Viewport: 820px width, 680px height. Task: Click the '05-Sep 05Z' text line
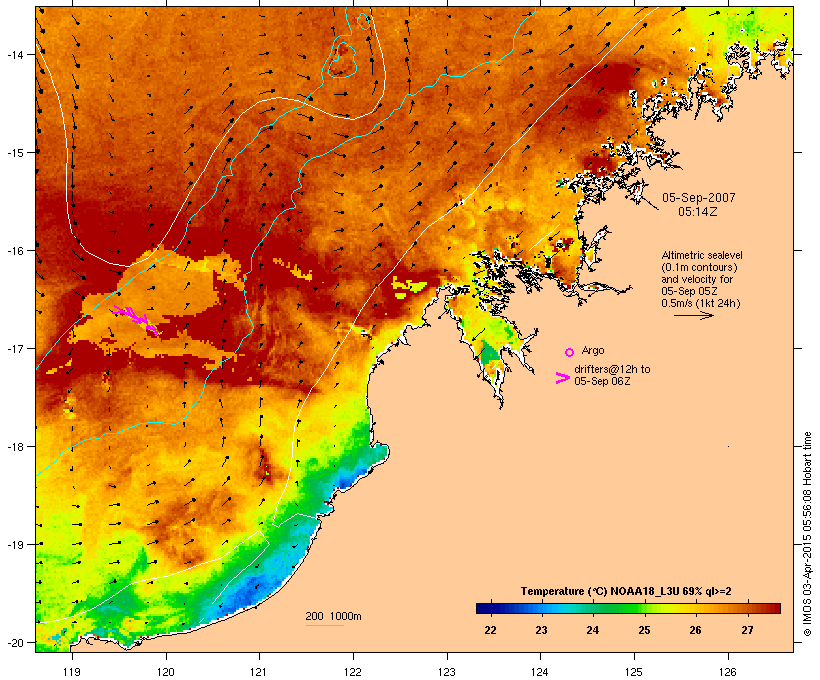[689, 291]
